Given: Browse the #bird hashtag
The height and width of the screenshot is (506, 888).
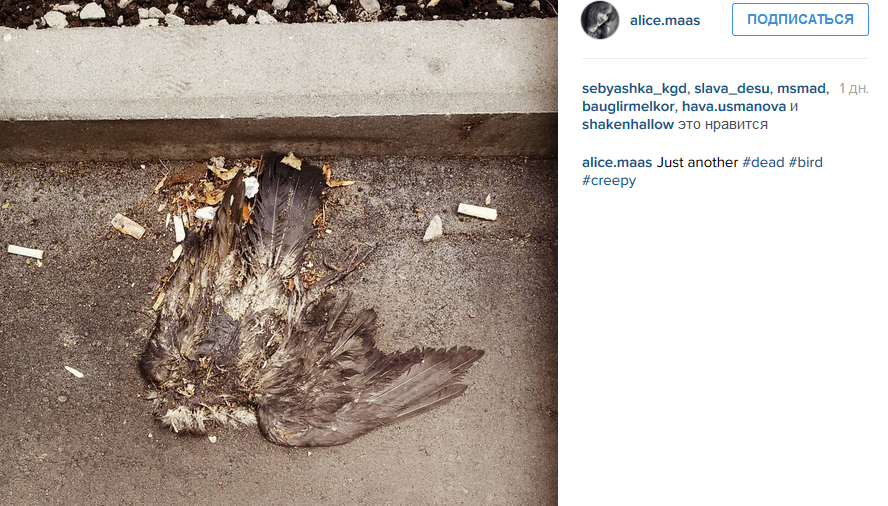Looking at the screenshot, I should coord(805,162).
